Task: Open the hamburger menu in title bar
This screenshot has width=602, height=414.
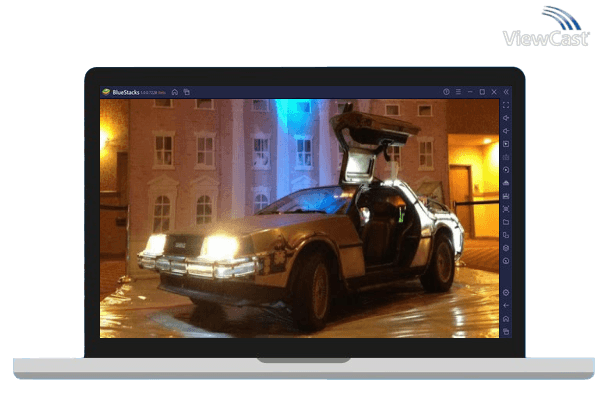Action: pyautogui.click(x=458, y=92)
